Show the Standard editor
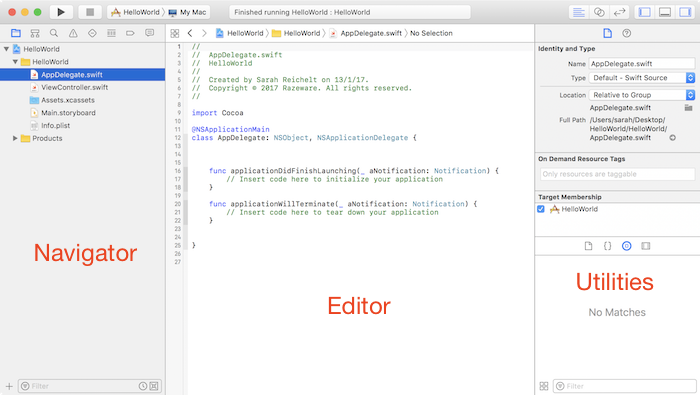 [x=579, y=12]
